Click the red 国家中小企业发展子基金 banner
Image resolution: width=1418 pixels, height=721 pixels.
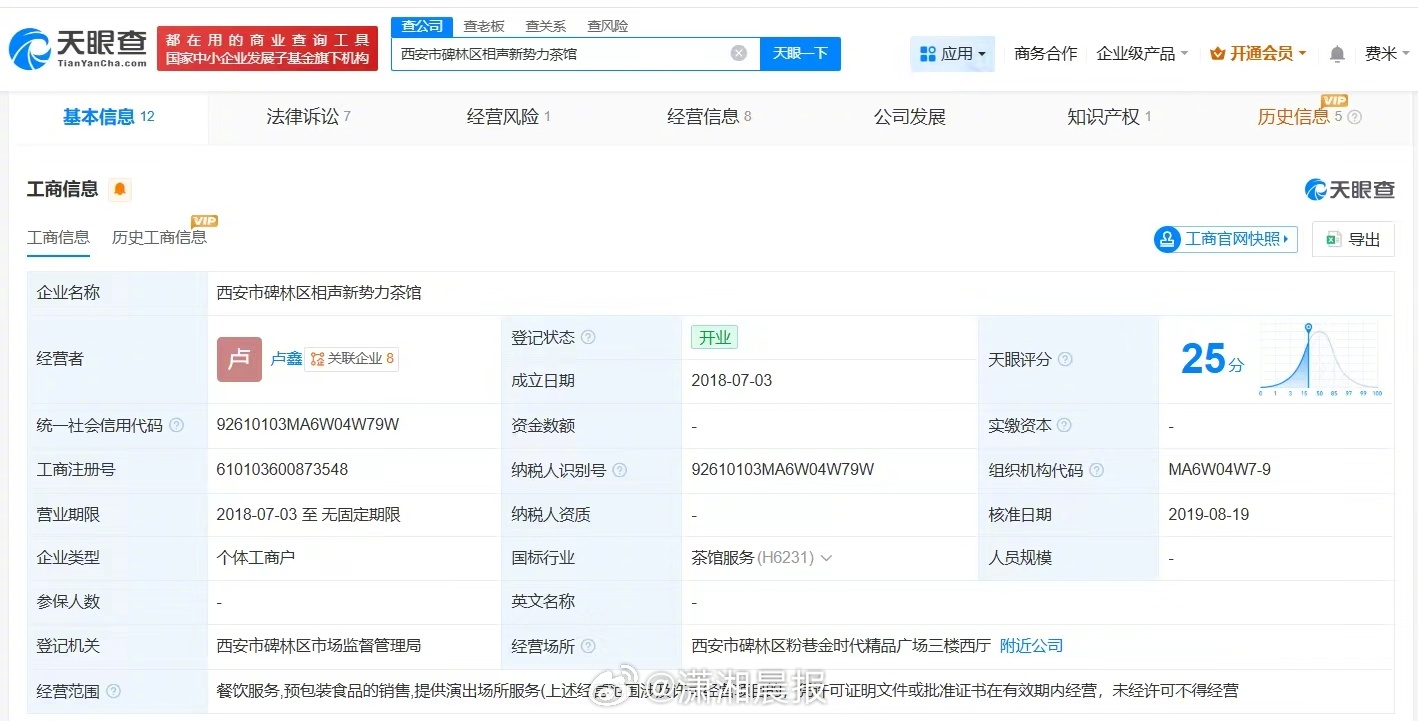coord(267,49)
